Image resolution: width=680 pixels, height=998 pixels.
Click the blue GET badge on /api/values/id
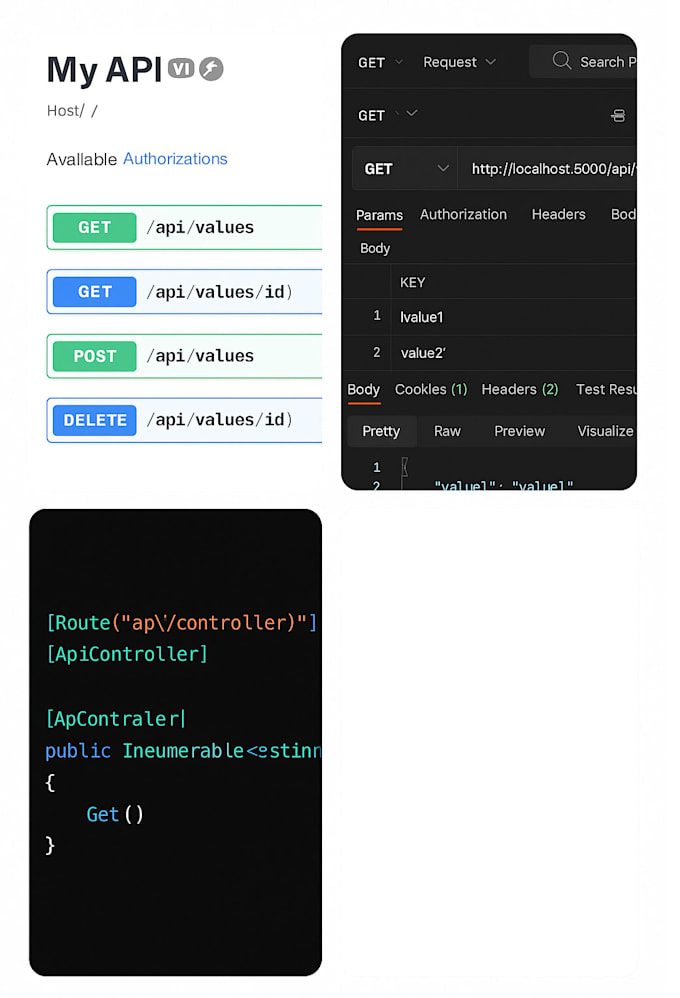point(93,291)
